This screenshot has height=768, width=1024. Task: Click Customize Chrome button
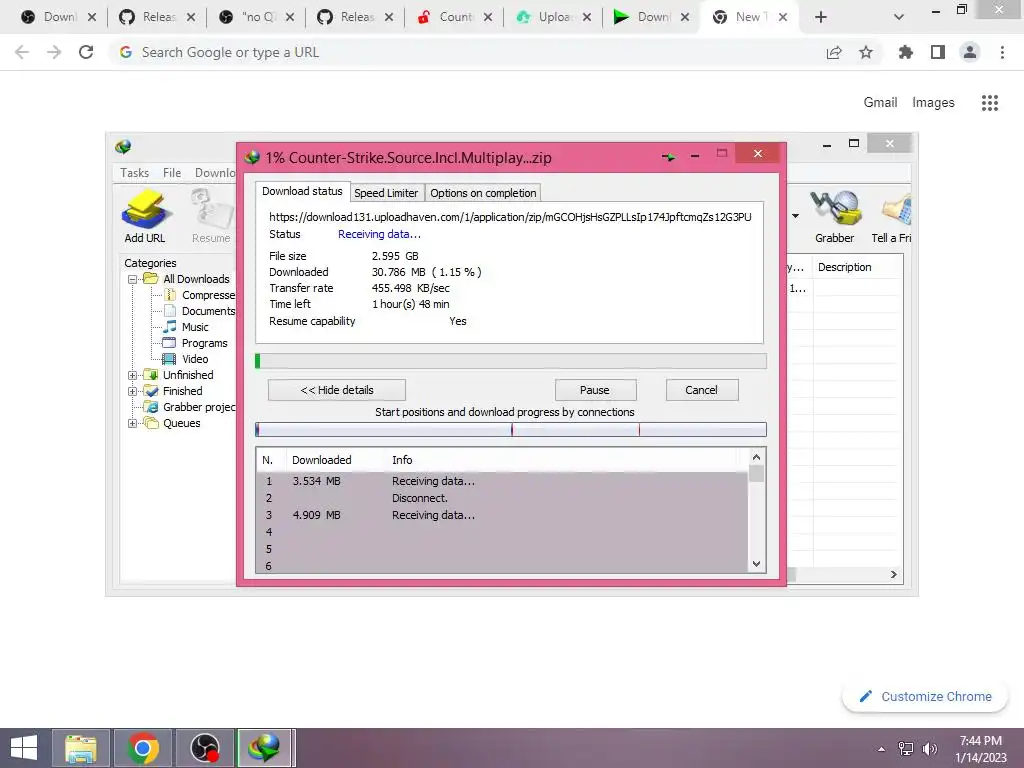tap(925, 696)
